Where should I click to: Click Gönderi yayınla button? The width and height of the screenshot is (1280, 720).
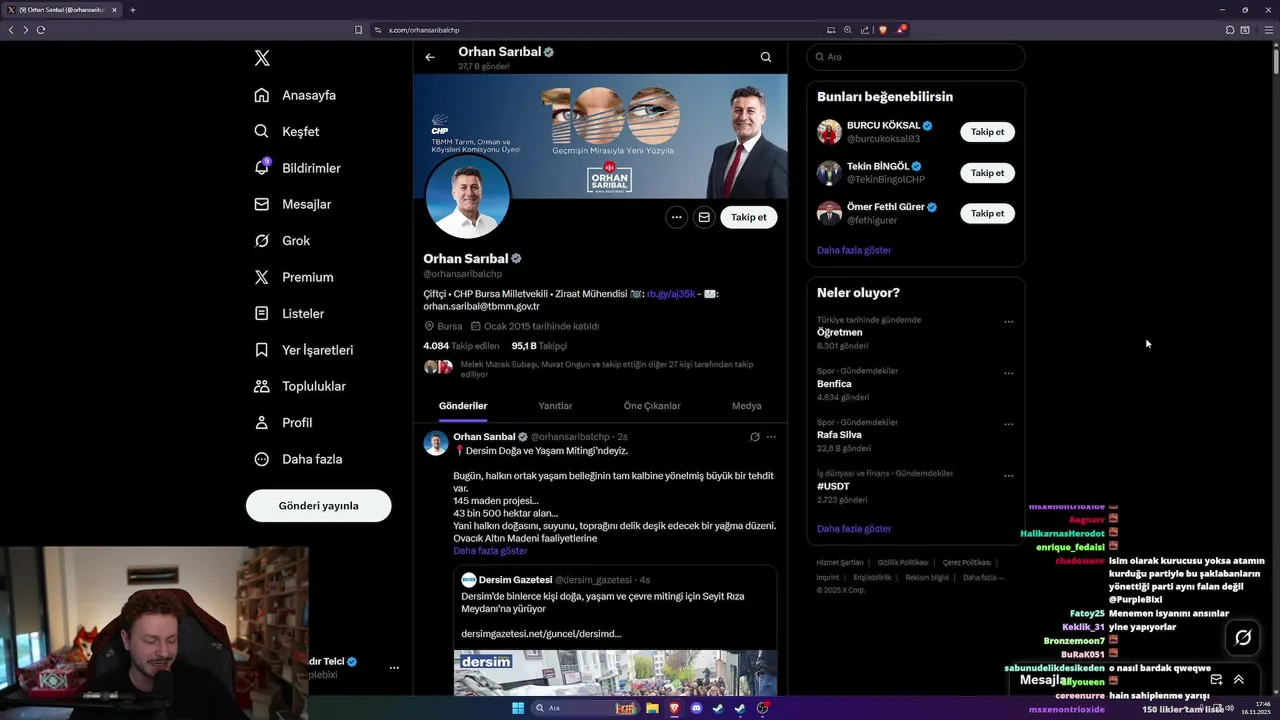pyautogui.click(x=318, y=506)
